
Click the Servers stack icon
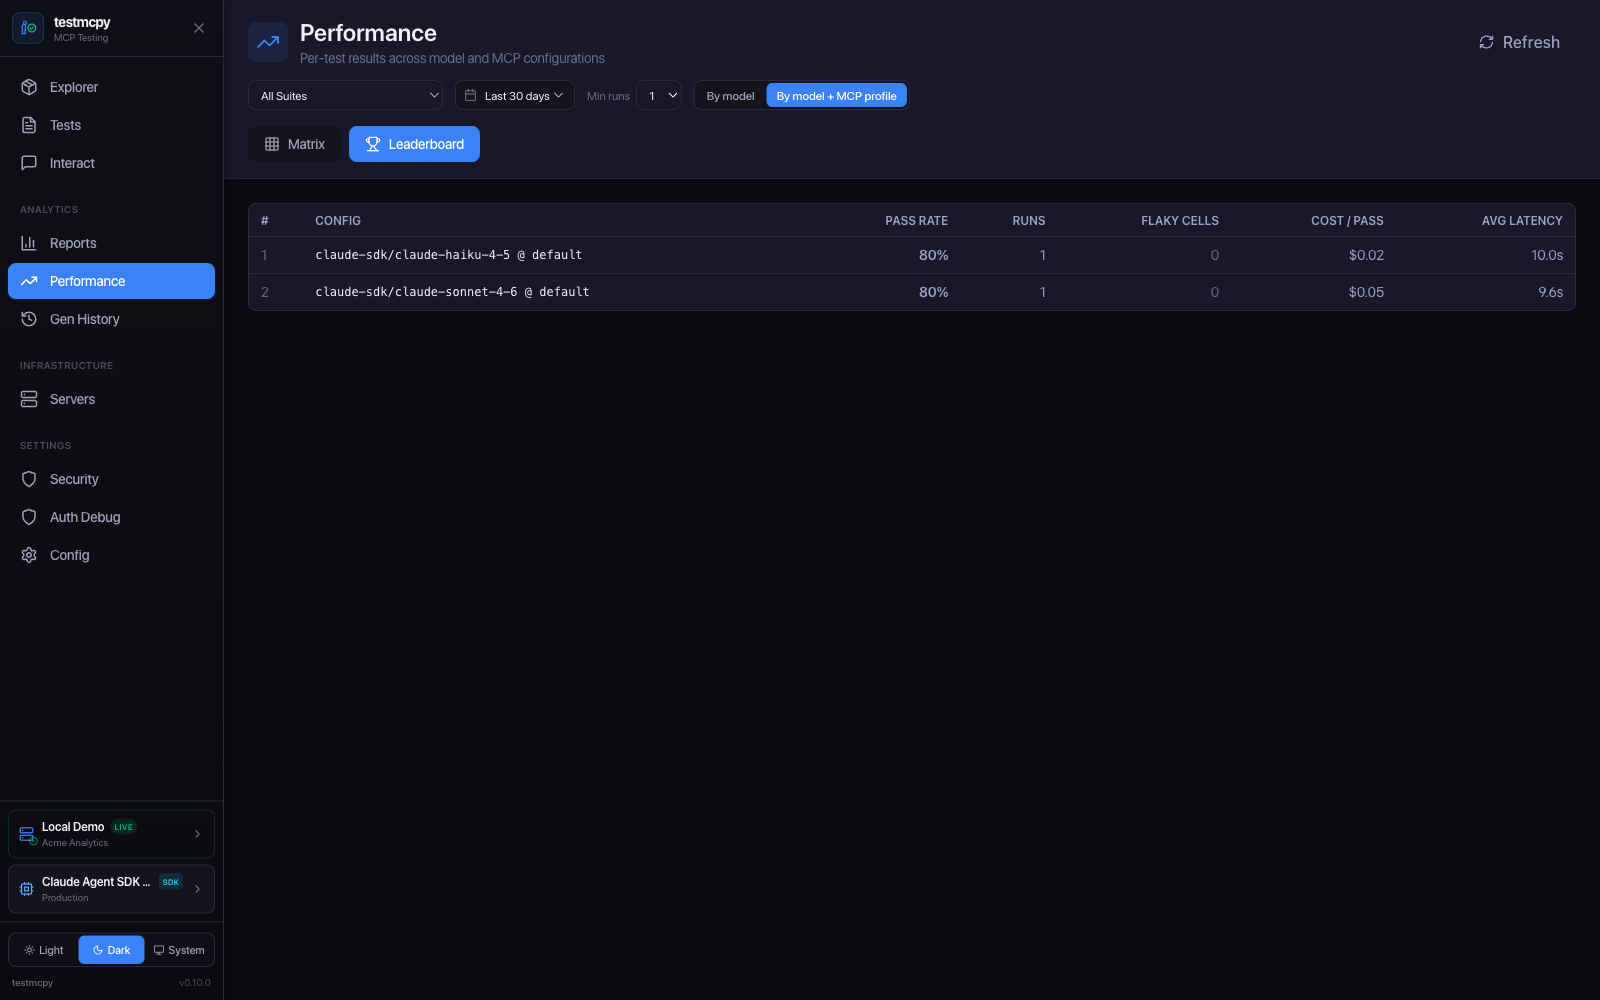point(29,399)
